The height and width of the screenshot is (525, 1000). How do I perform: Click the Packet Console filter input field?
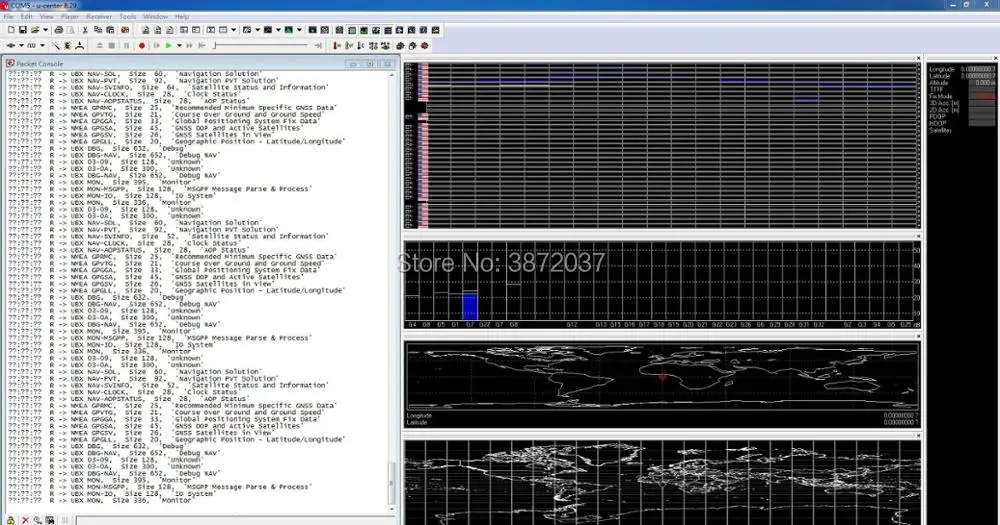[x=233, y=521]
